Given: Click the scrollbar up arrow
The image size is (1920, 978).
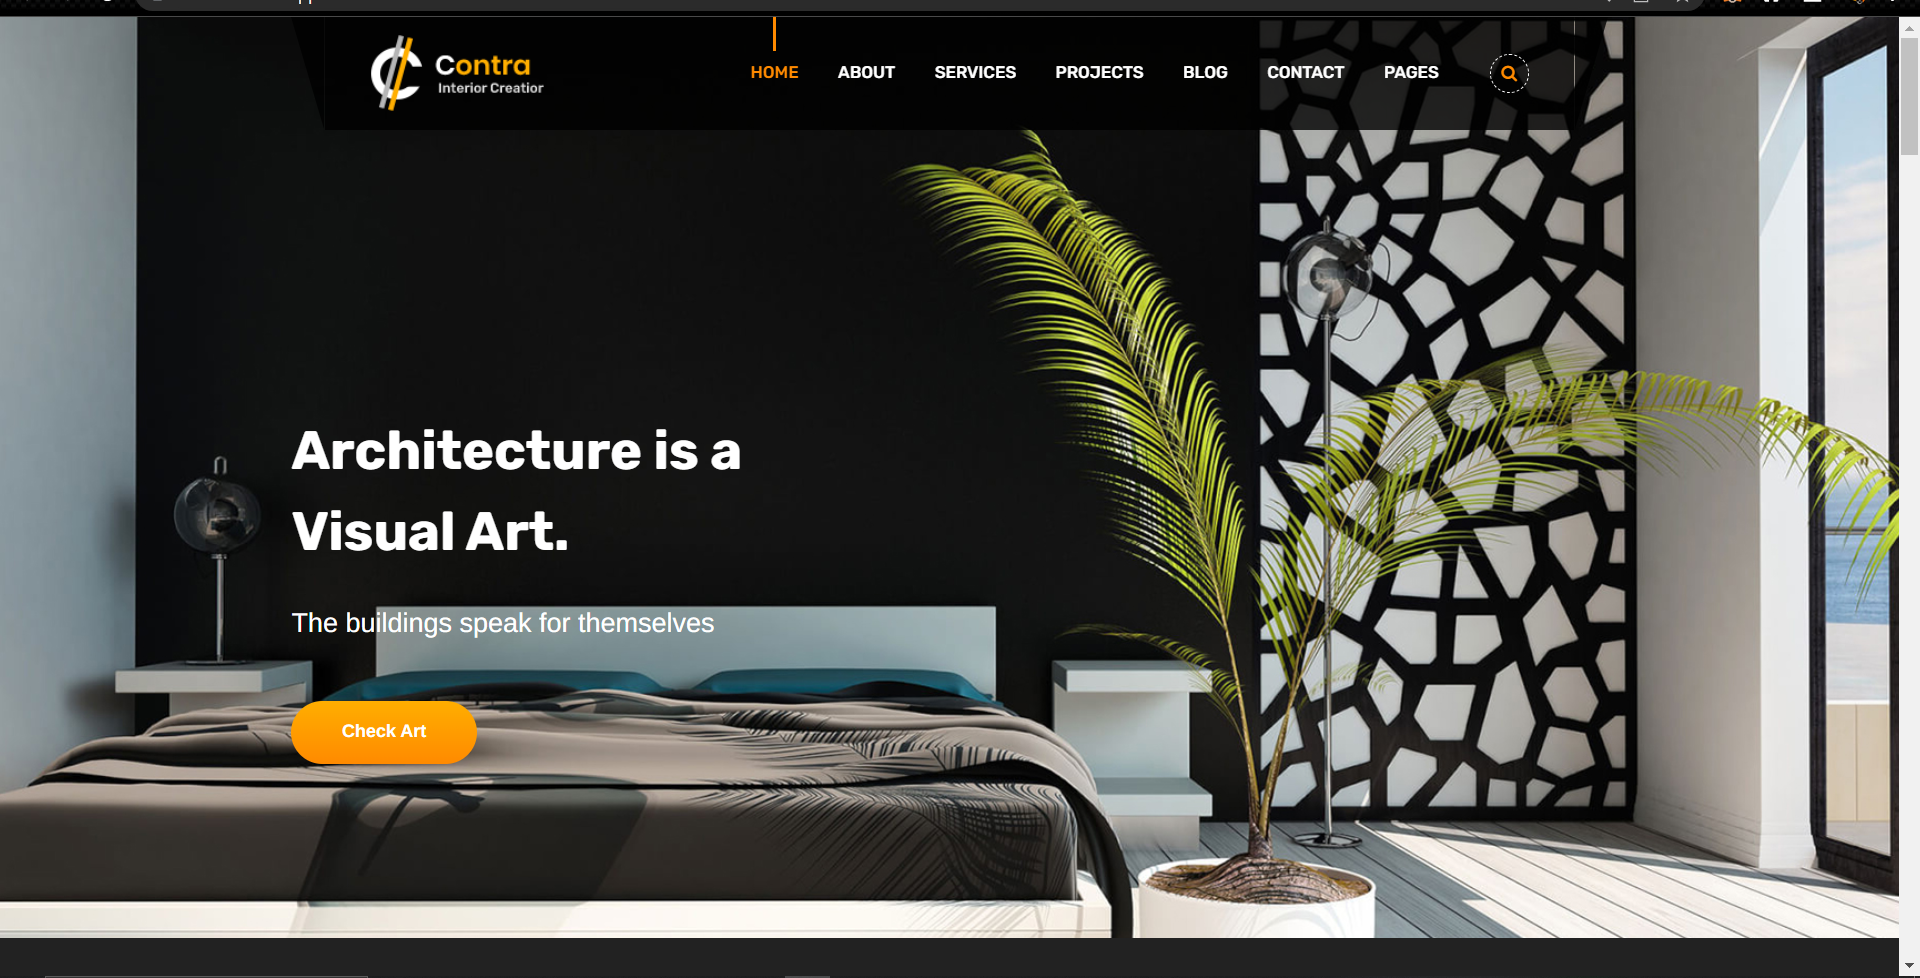Looking at the screenshot, I should (1909, 28).
